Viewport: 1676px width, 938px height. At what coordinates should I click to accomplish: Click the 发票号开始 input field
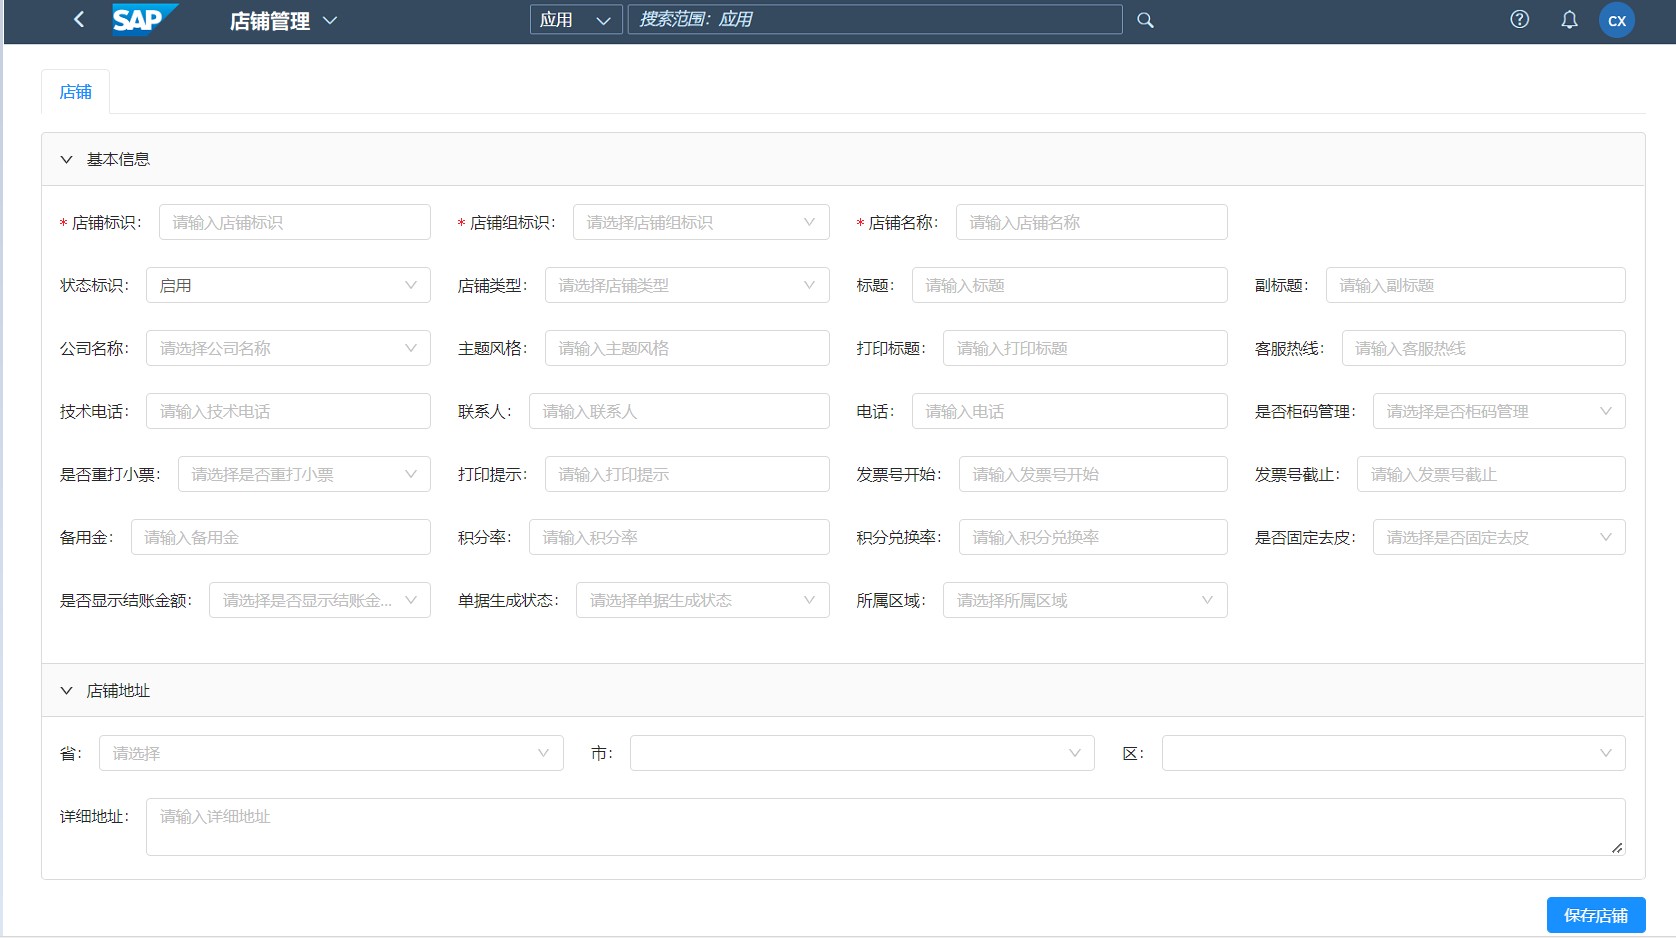(1093, 474)
